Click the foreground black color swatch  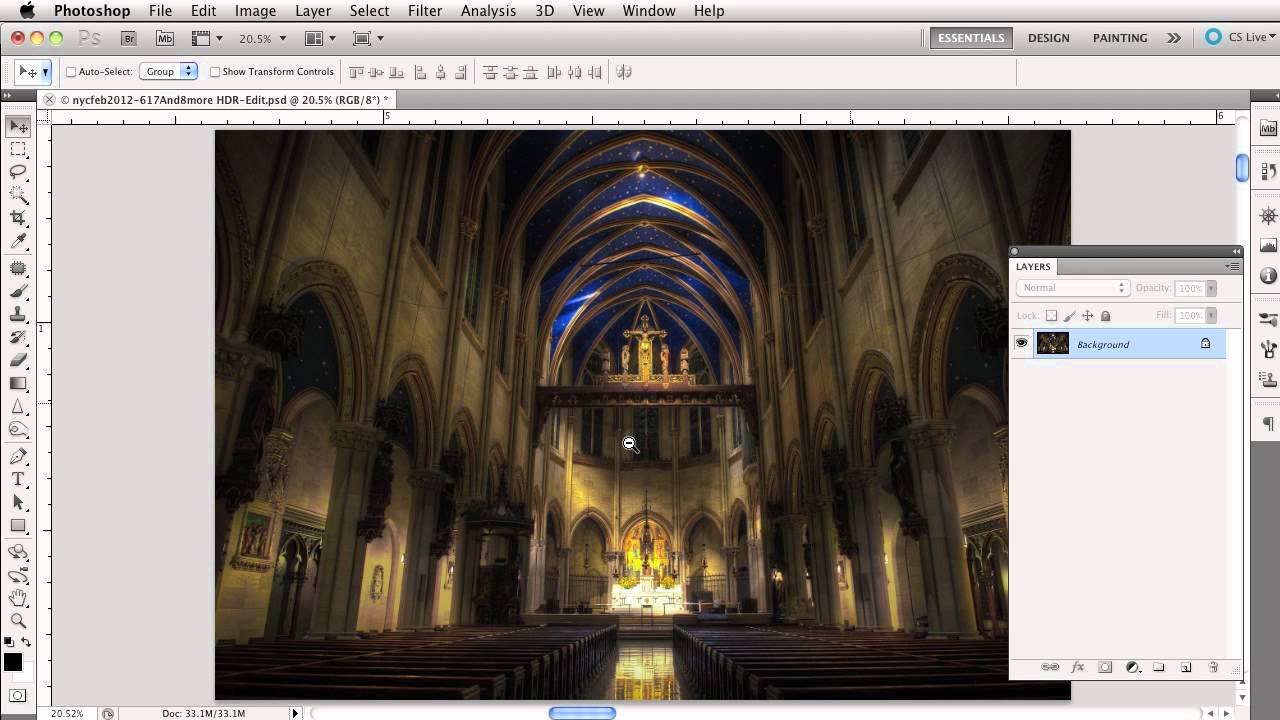(13, 661)
